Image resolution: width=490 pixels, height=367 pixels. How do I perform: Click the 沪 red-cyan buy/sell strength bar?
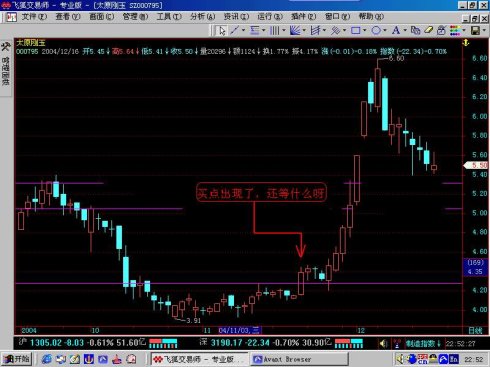pos(163,343)
